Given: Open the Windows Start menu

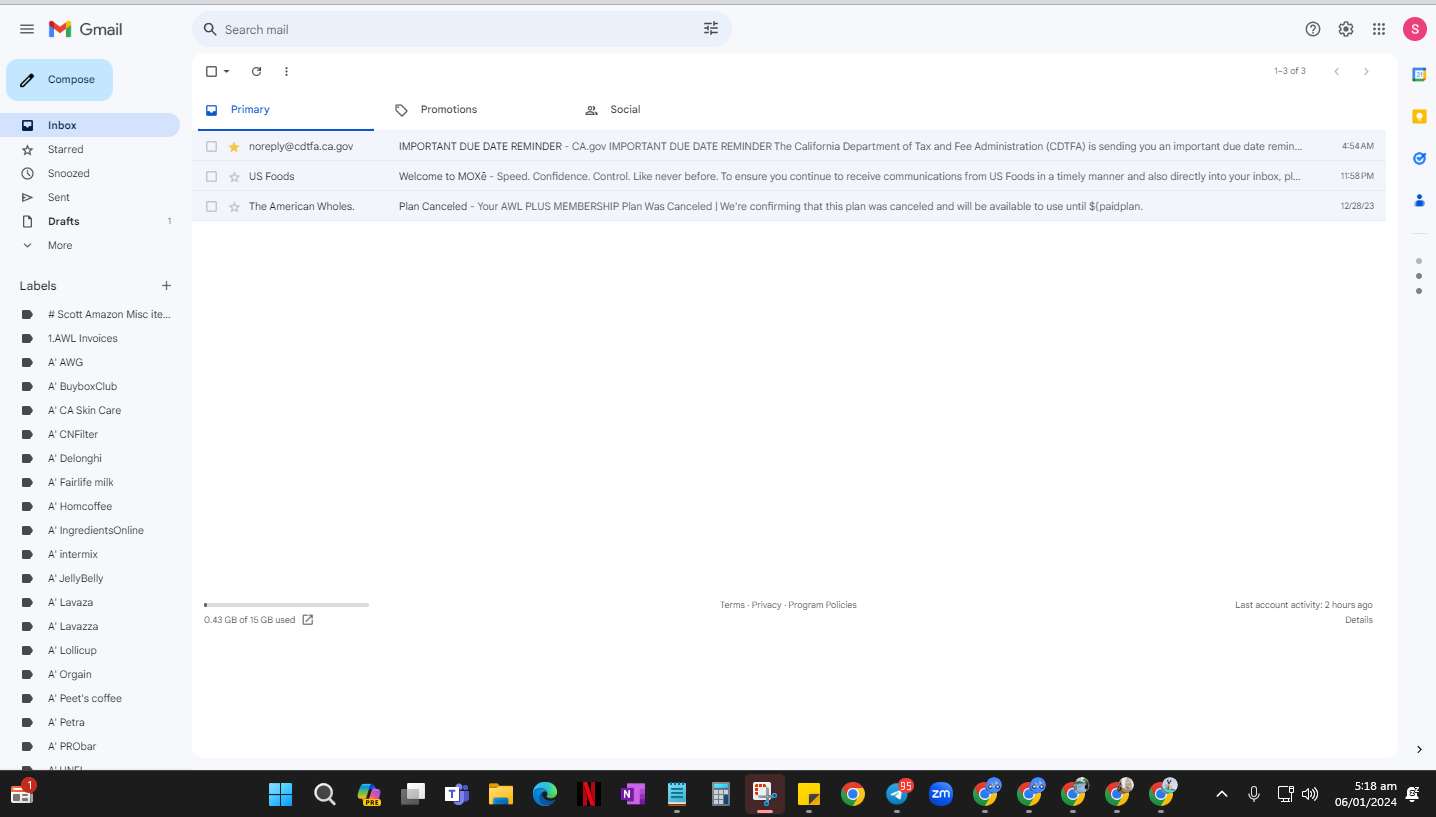Looking at the screenshot, I should pyautogui.click(x=280, y=794).
